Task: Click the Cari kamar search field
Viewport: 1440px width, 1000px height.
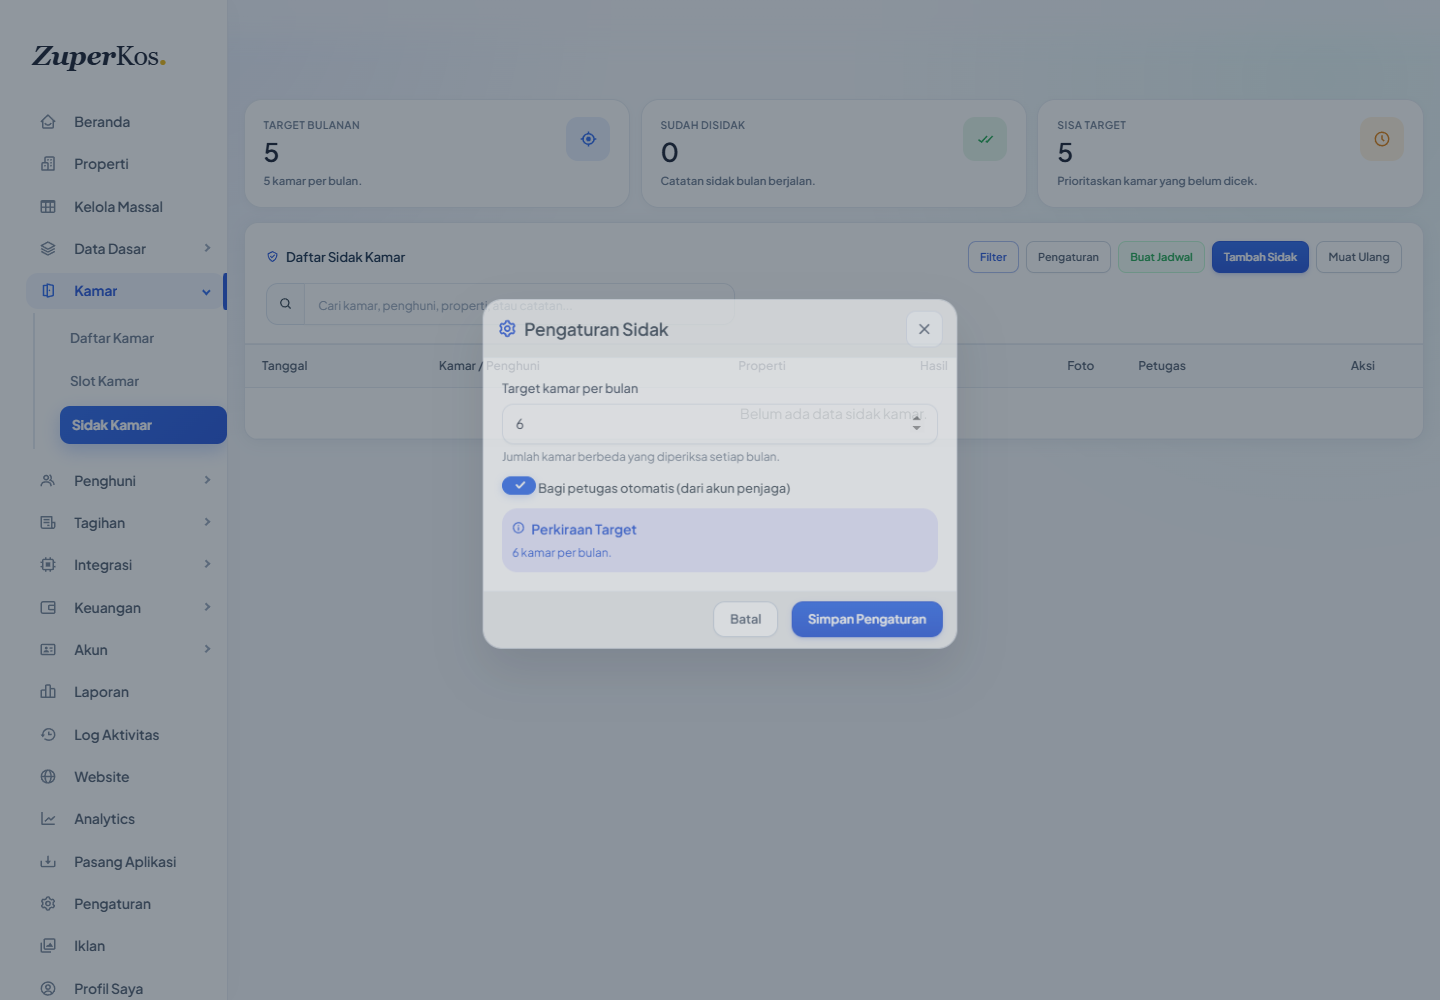Action: tap(519, 304)
